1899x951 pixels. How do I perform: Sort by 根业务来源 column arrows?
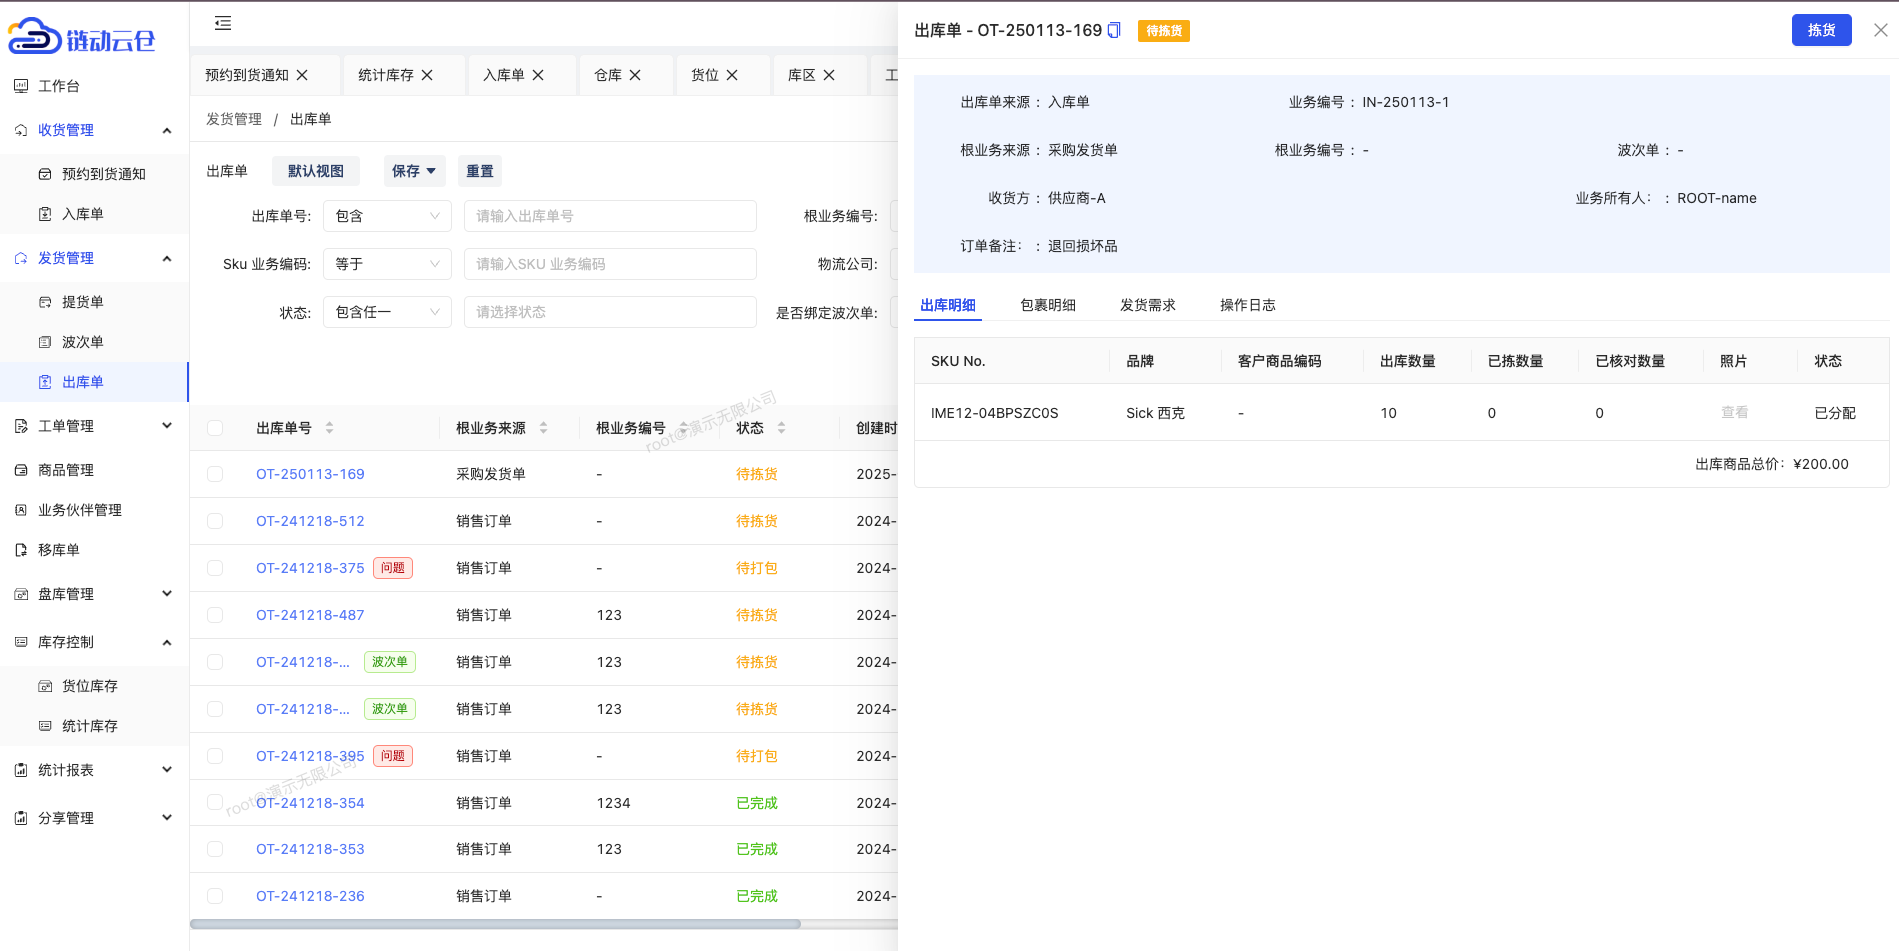click(543, 428)
